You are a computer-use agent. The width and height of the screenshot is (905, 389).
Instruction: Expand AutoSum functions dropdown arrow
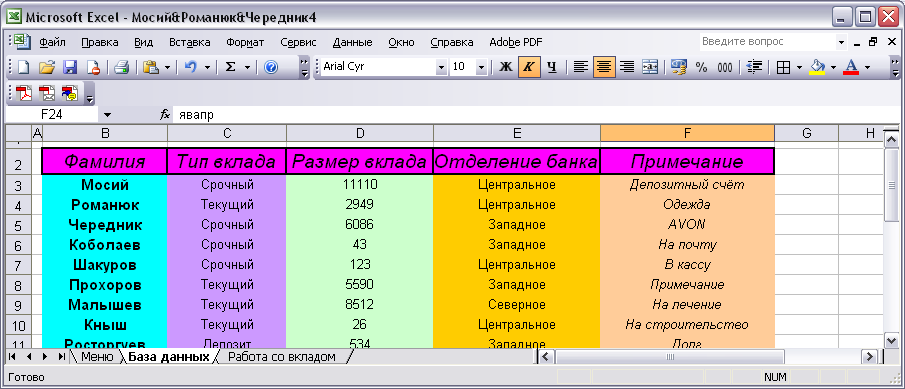(247, 68)
